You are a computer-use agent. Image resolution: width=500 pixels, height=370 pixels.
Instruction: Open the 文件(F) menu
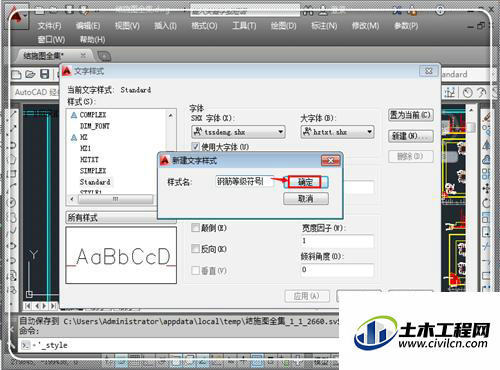click(49, 26)
